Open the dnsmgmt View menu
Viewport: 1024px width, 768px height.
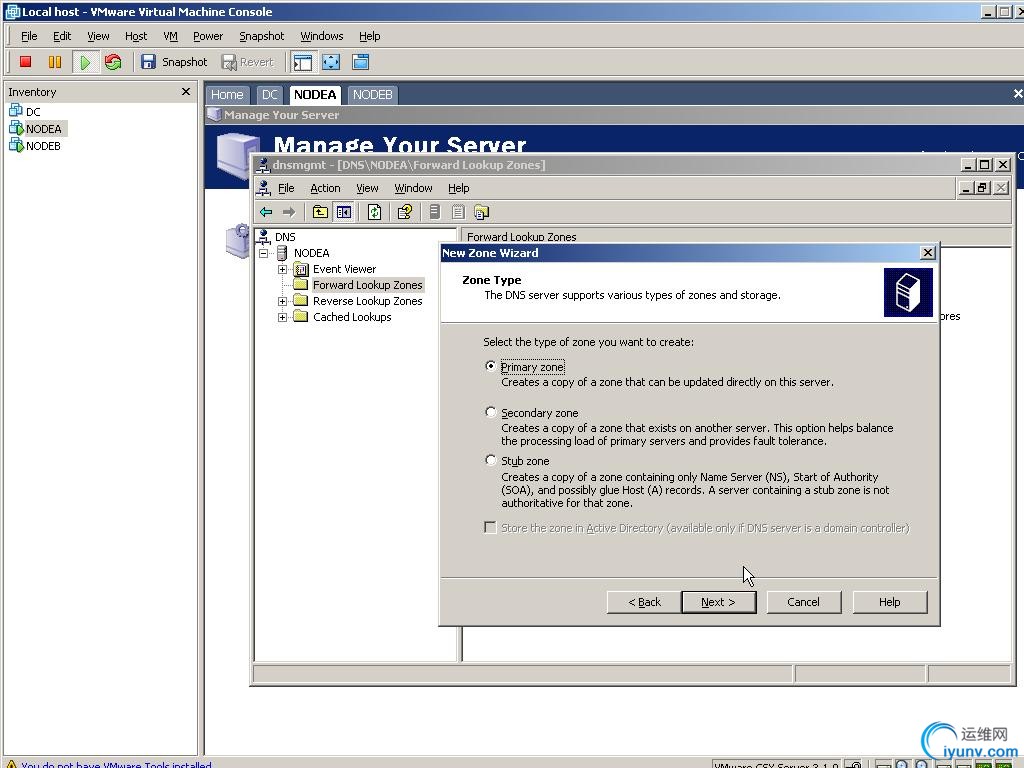pyautogui.click(x=367, y=188)
